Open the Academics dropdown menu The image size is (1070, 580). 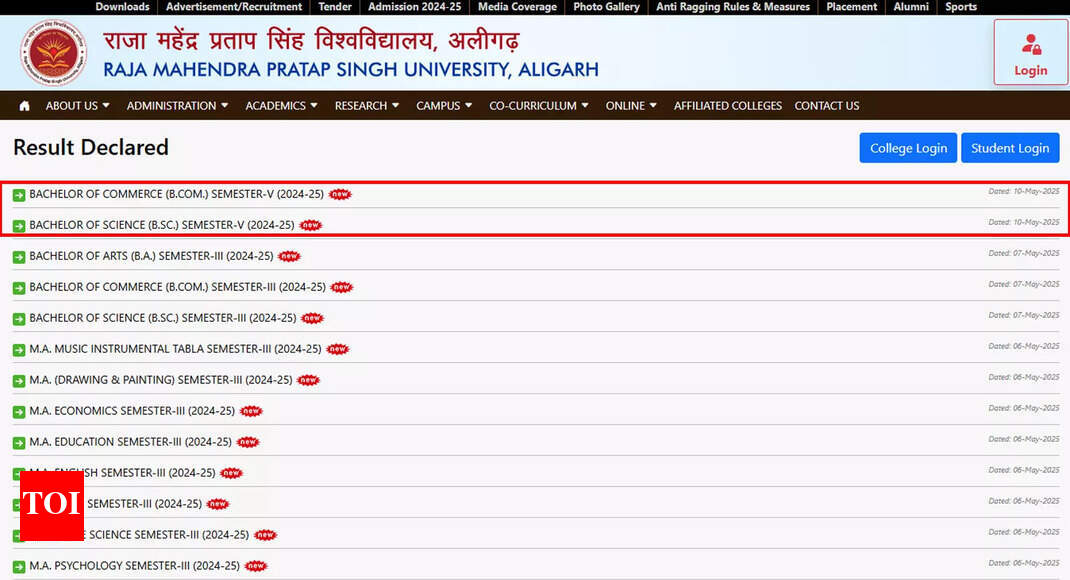281,106
